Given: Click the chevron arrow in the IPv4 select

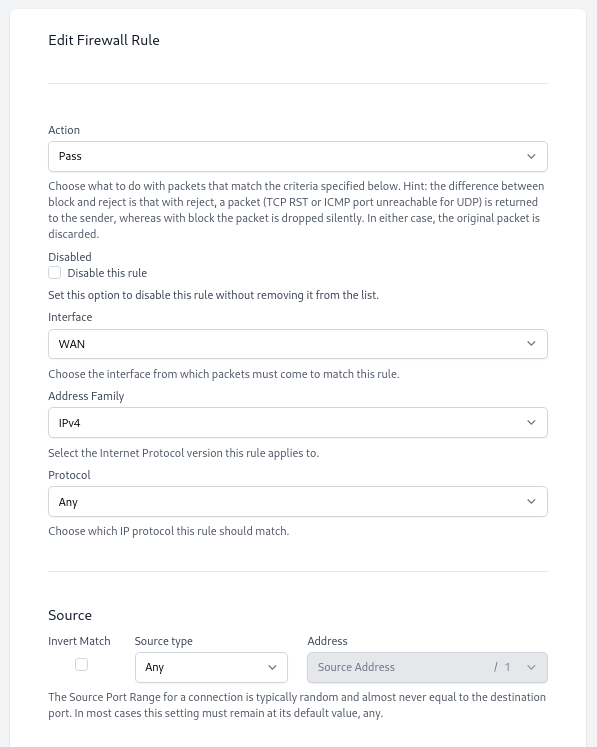Looking at the screenshot, I should (531, 423).
